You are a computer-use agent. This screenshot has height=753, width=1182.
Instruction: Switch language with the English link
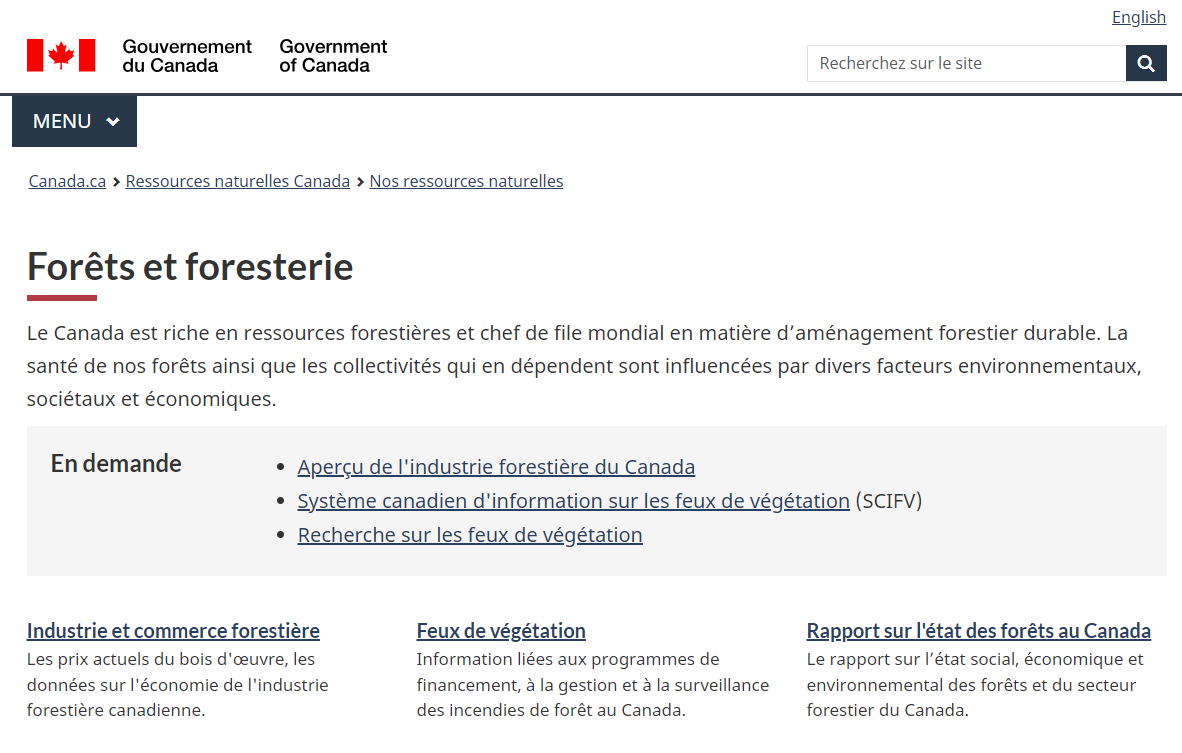1138,17
